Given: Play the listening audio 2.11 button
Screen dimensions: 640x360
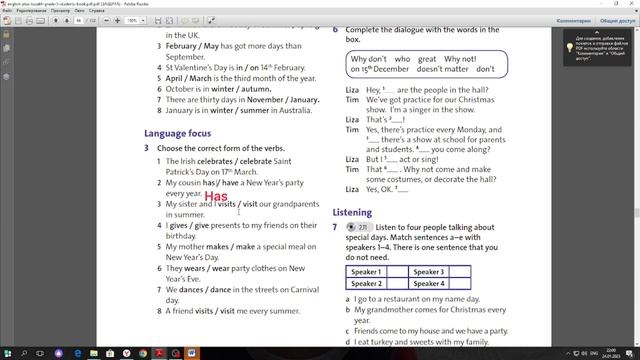Looking at the screenshot, I should pos(351,227).
